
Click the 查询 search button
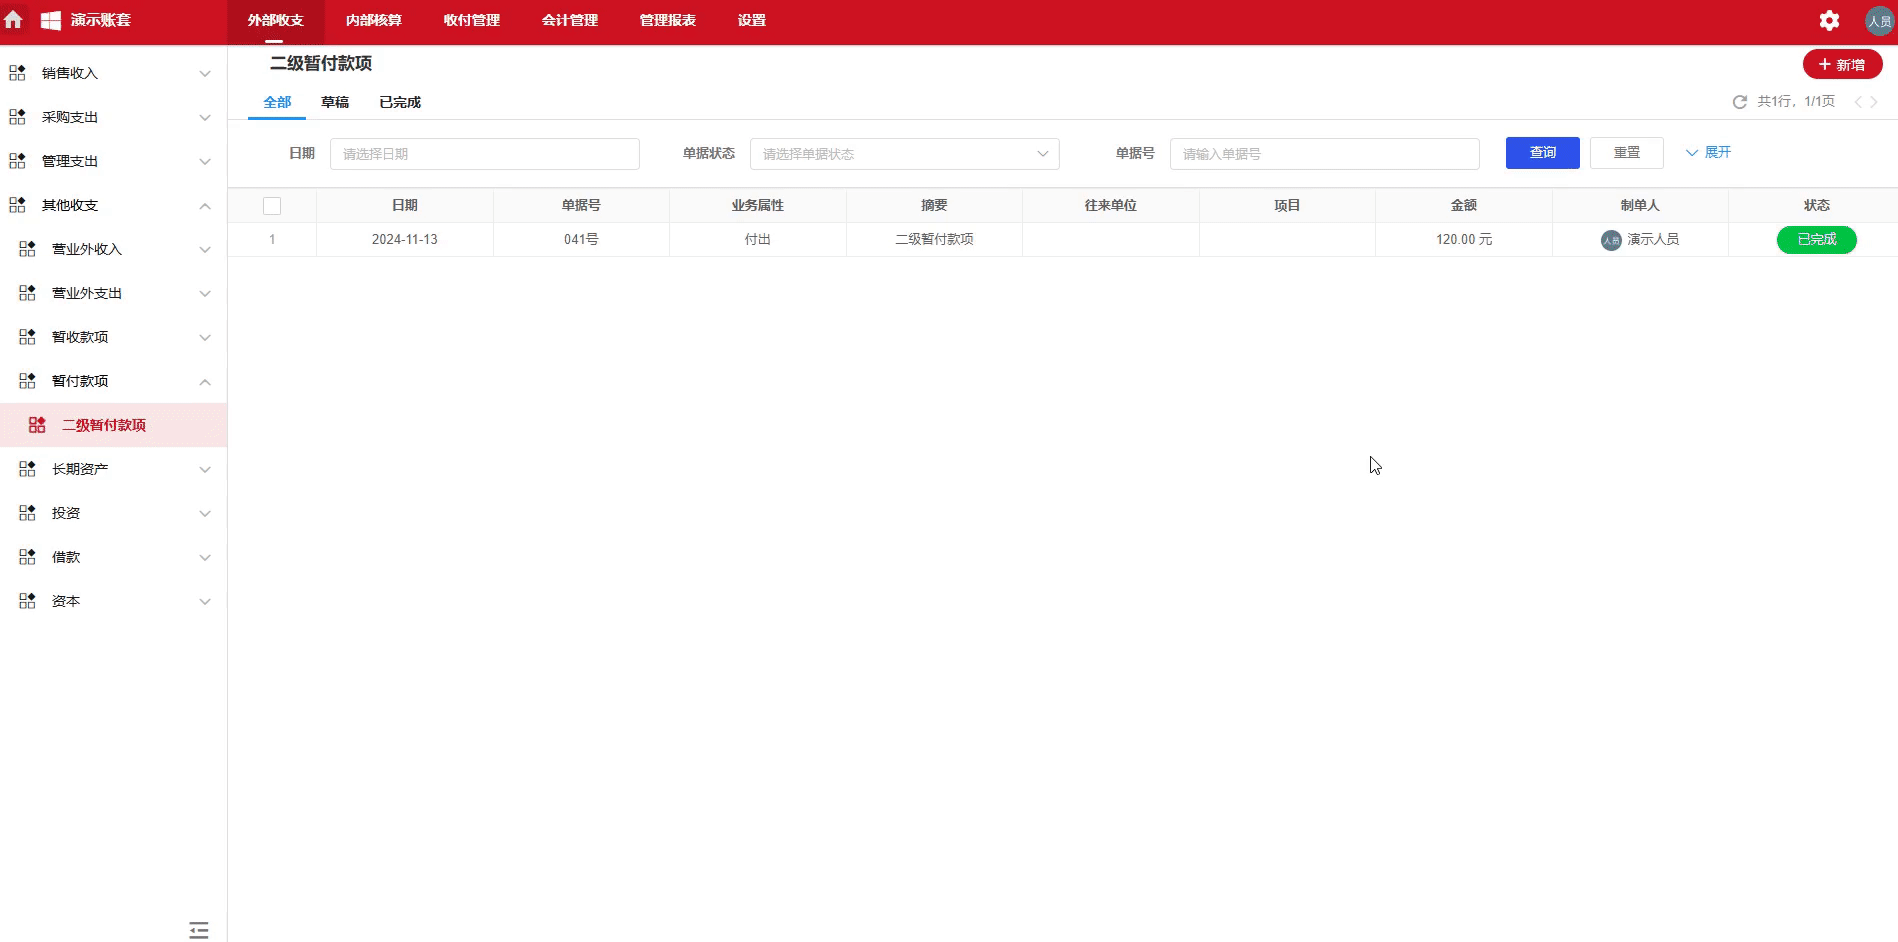tap(1542, 153)
